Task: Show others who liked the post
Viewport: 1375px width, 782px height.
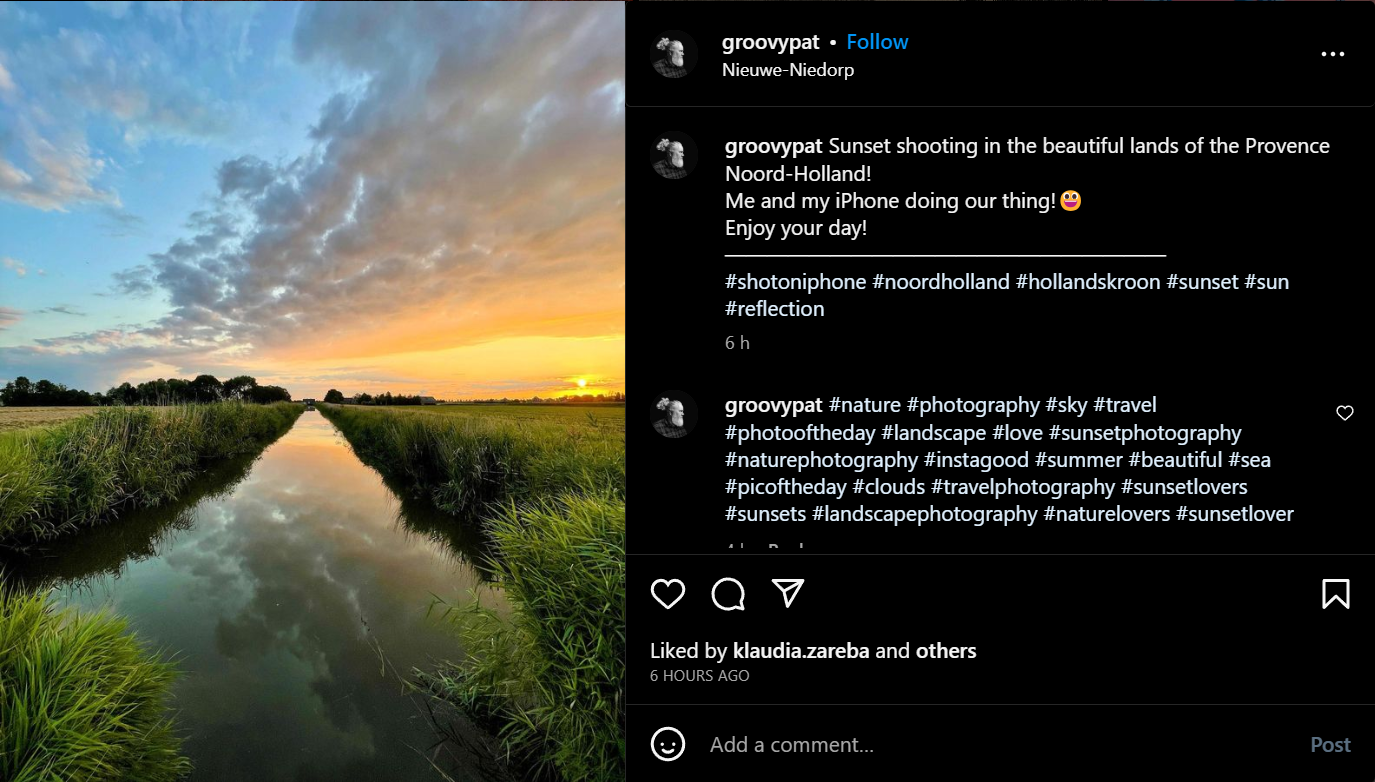Action: 946,651
